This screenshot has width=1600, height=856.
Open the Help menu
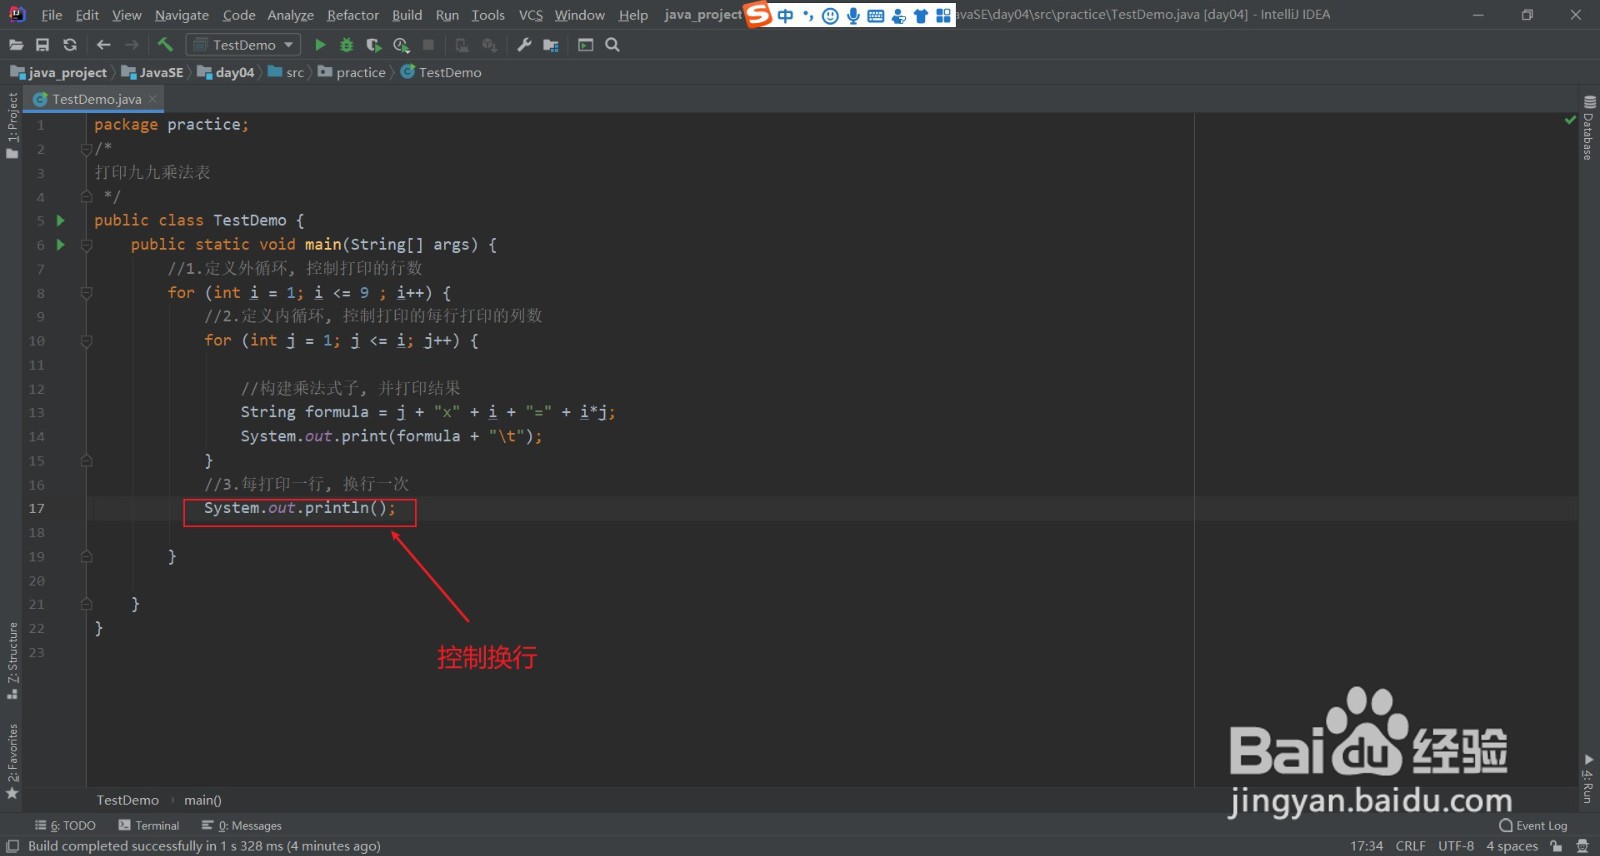[633, 15]
